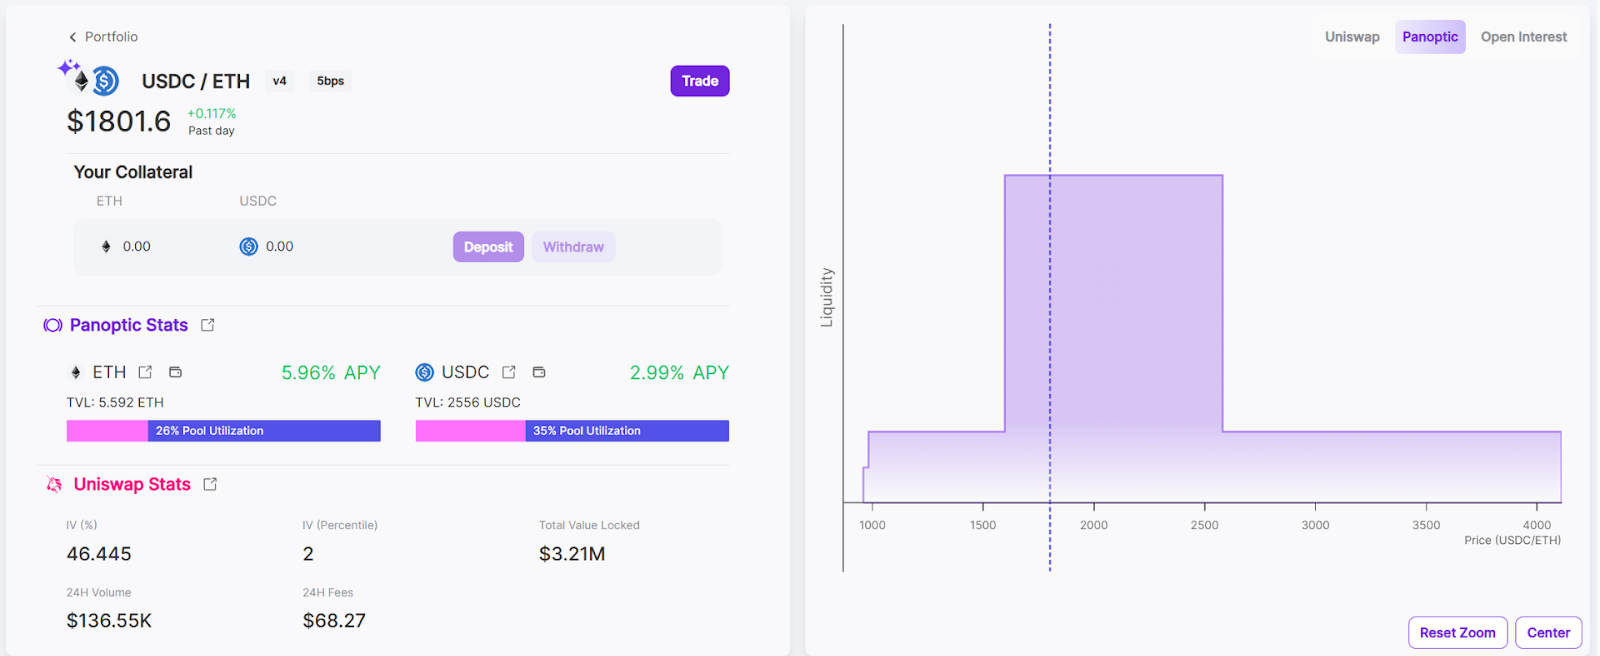Click the Panoptic Stats logo icon

[x=53, y=325]
